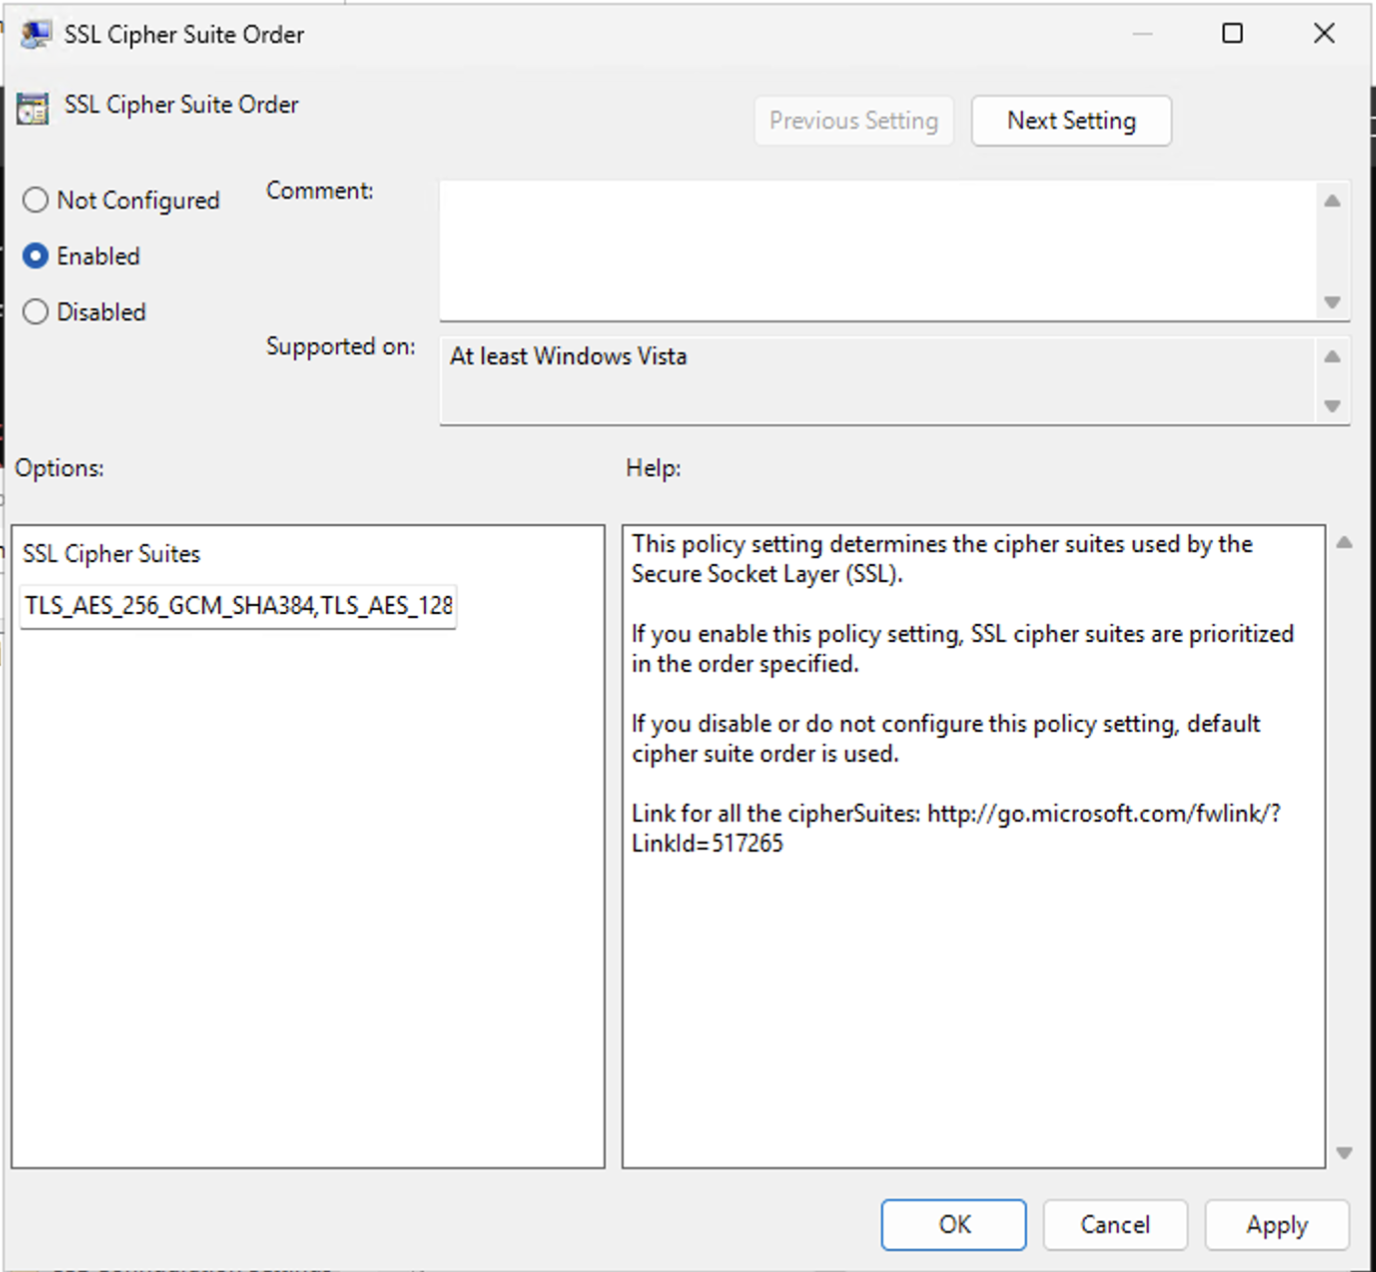Click the Supported on scroll down arrow
The width and height of the screenshot is (1376, 1272).
tap(1332, 406)
